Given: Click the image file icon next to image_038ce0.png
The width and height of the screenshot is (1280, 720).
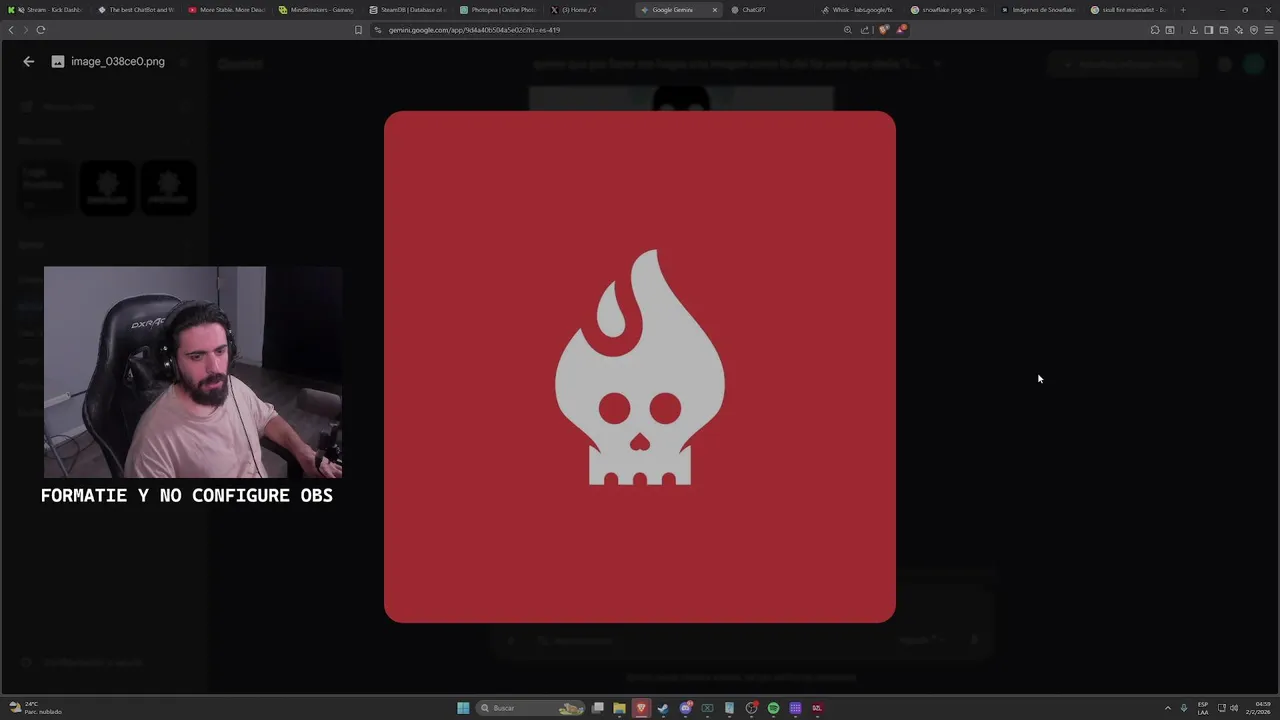Looking at the screenshot, I should coord(58,61).
